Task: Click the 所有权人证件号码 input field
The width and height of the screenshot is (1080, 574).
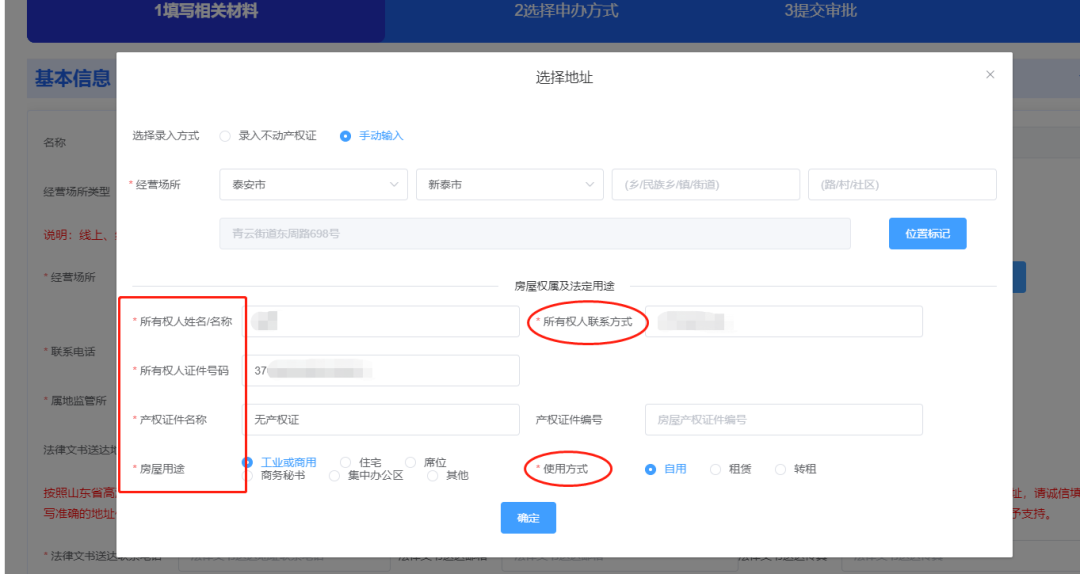Action: click(383, 371)
